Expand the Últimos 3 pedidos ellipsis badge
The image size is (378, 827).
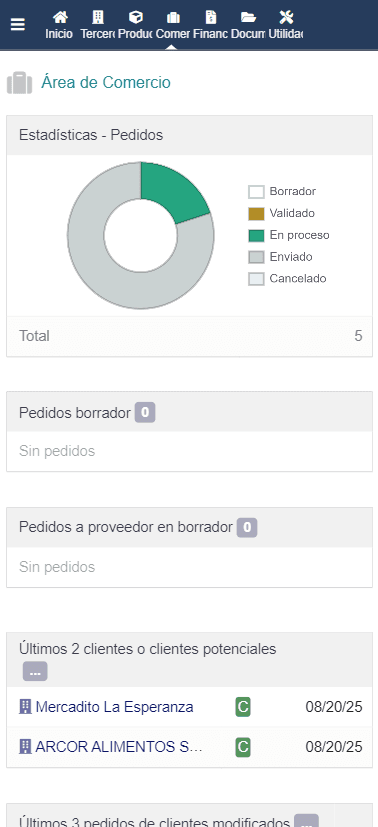(x=306, y=821)
